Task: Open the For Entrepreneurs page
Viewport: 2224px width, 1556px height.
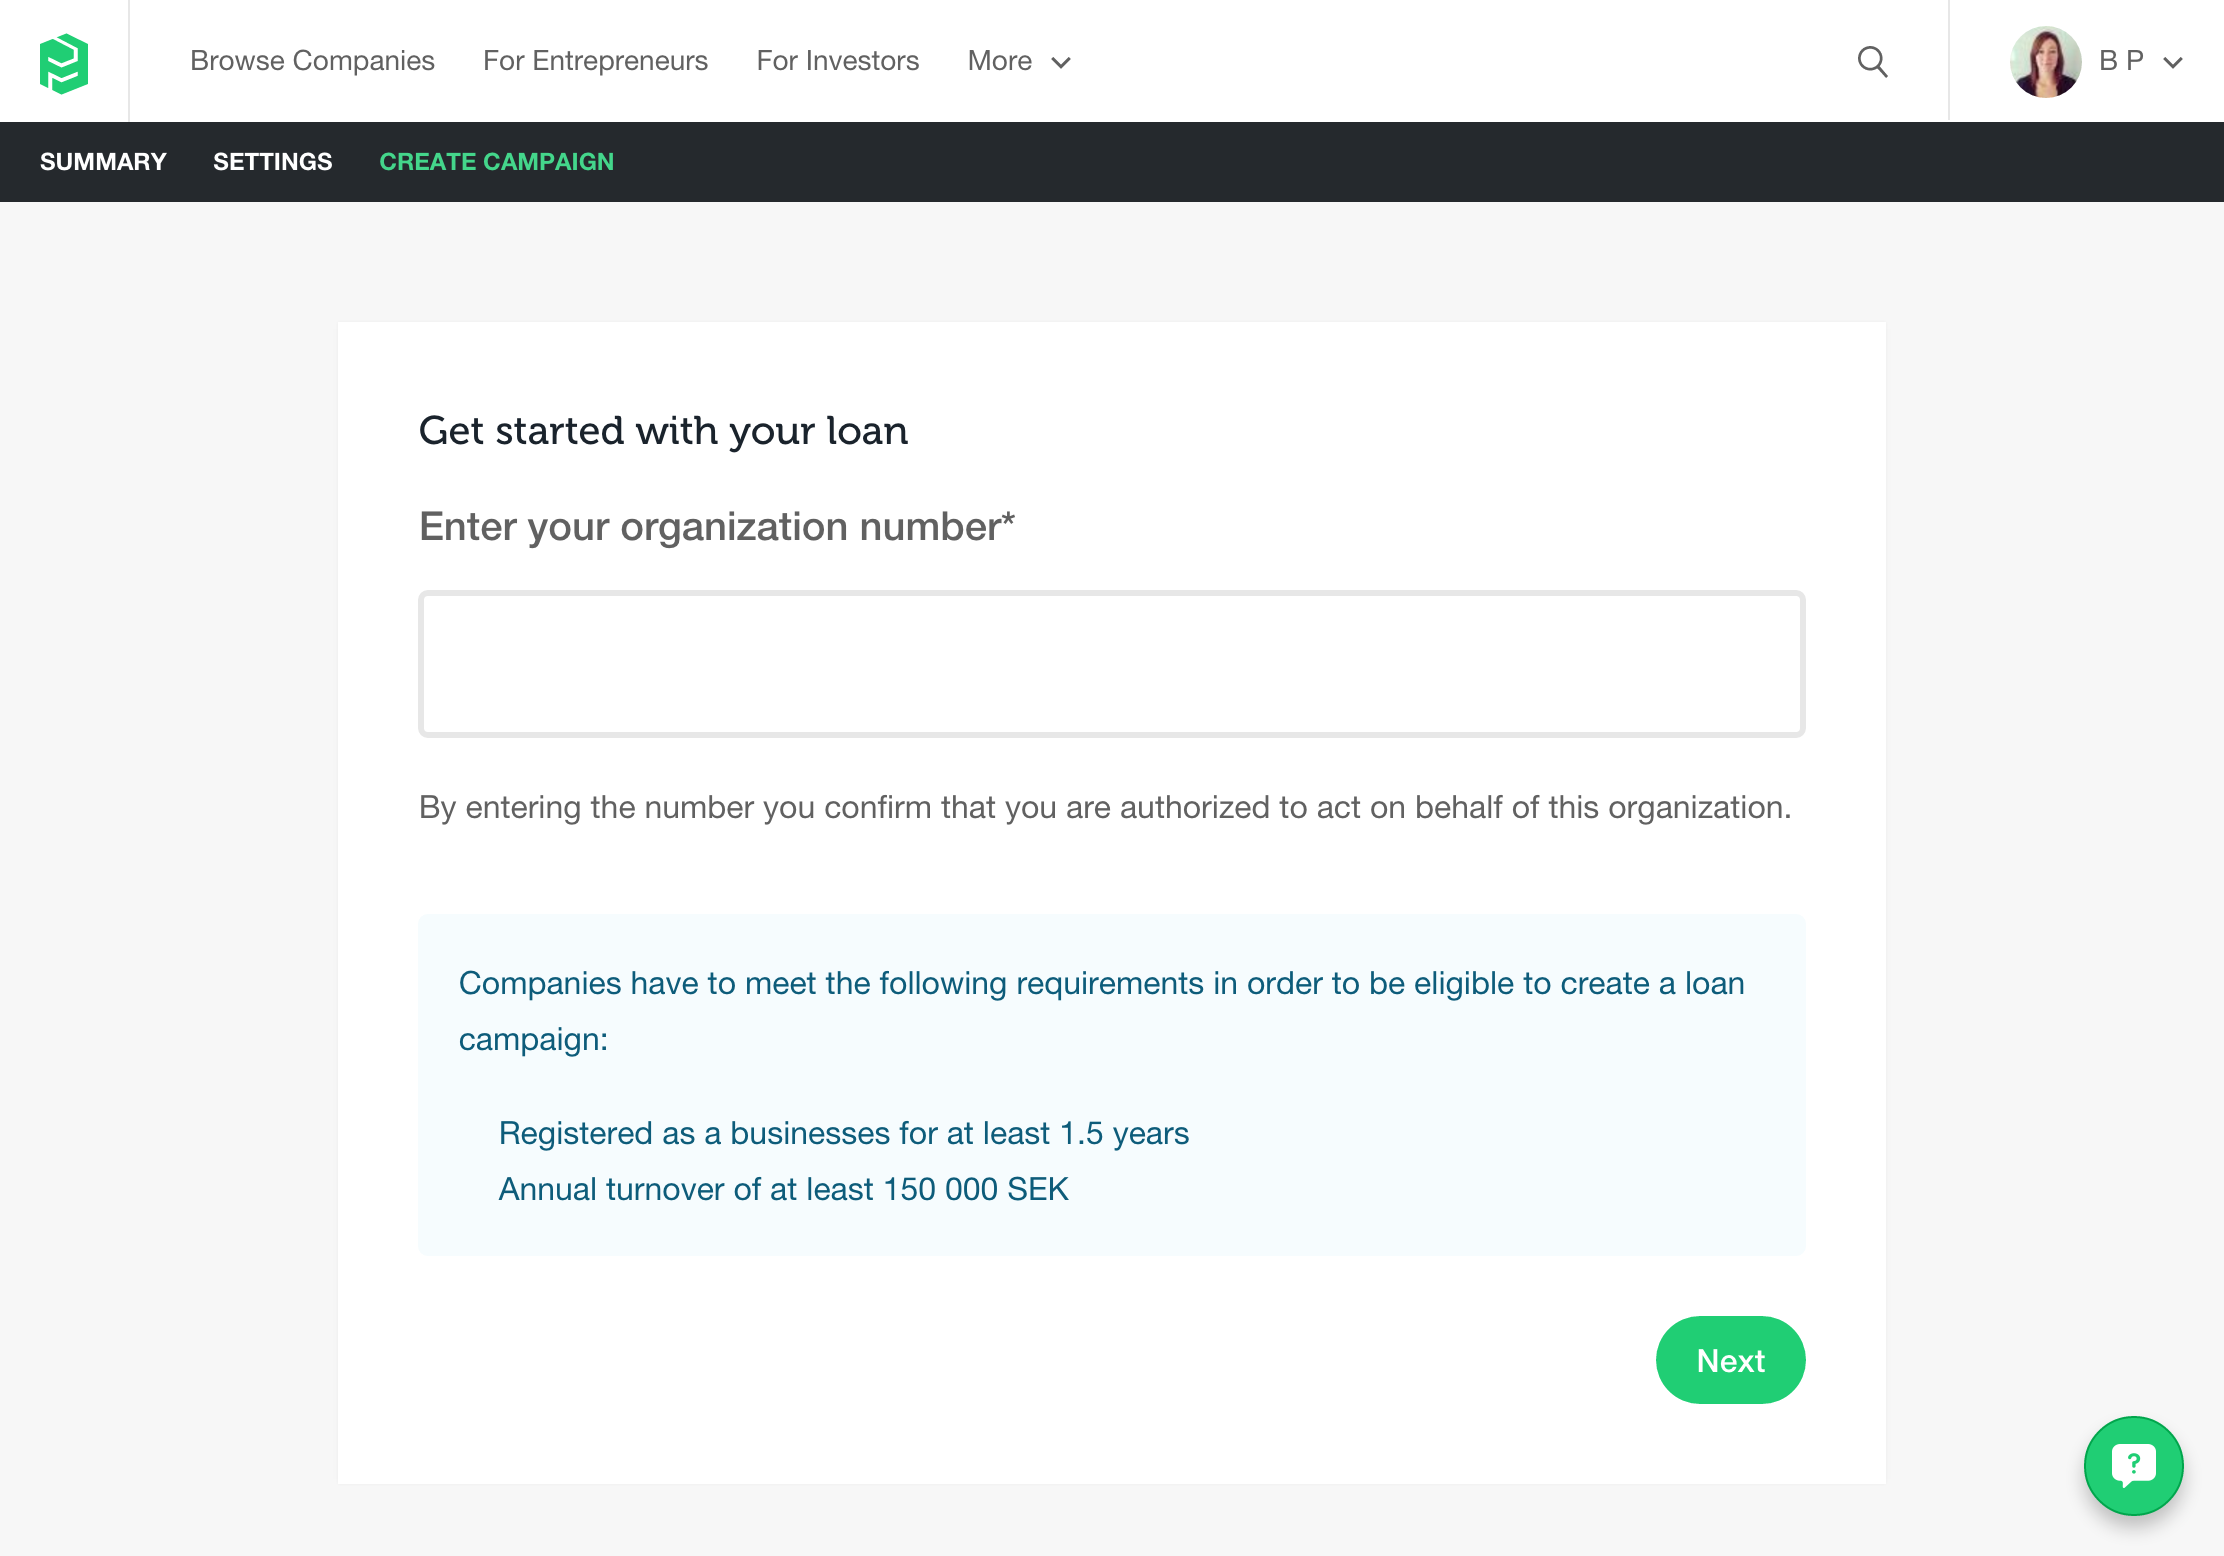Action: click(x=595, y=61)
